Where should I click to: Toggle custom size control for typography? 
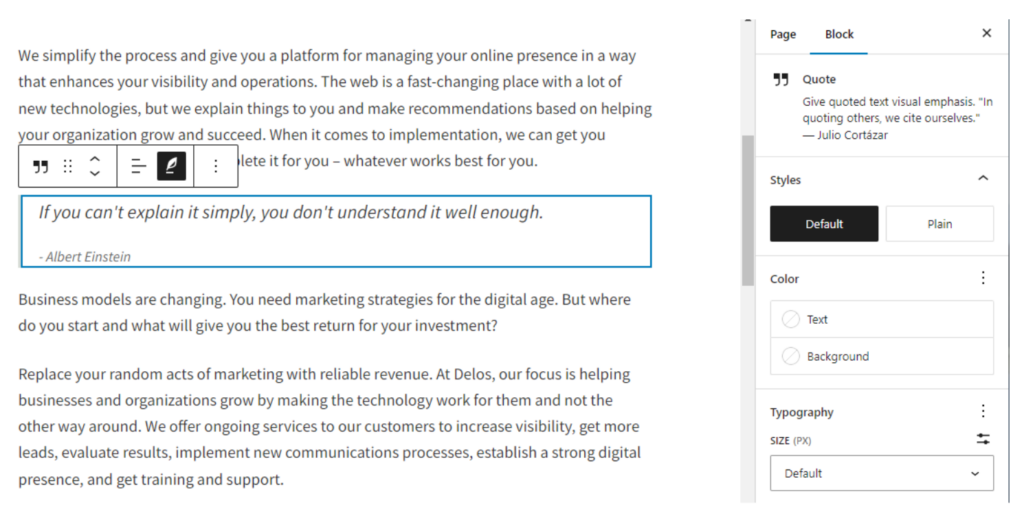click(x=983, y=439)
